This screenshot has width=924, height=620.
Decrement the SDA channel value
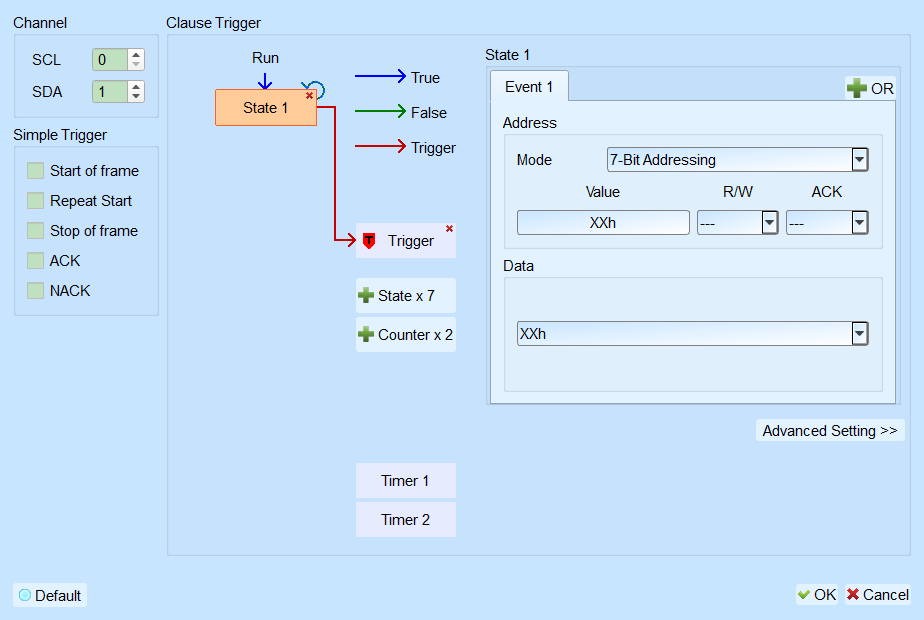[x=136, y=96]
